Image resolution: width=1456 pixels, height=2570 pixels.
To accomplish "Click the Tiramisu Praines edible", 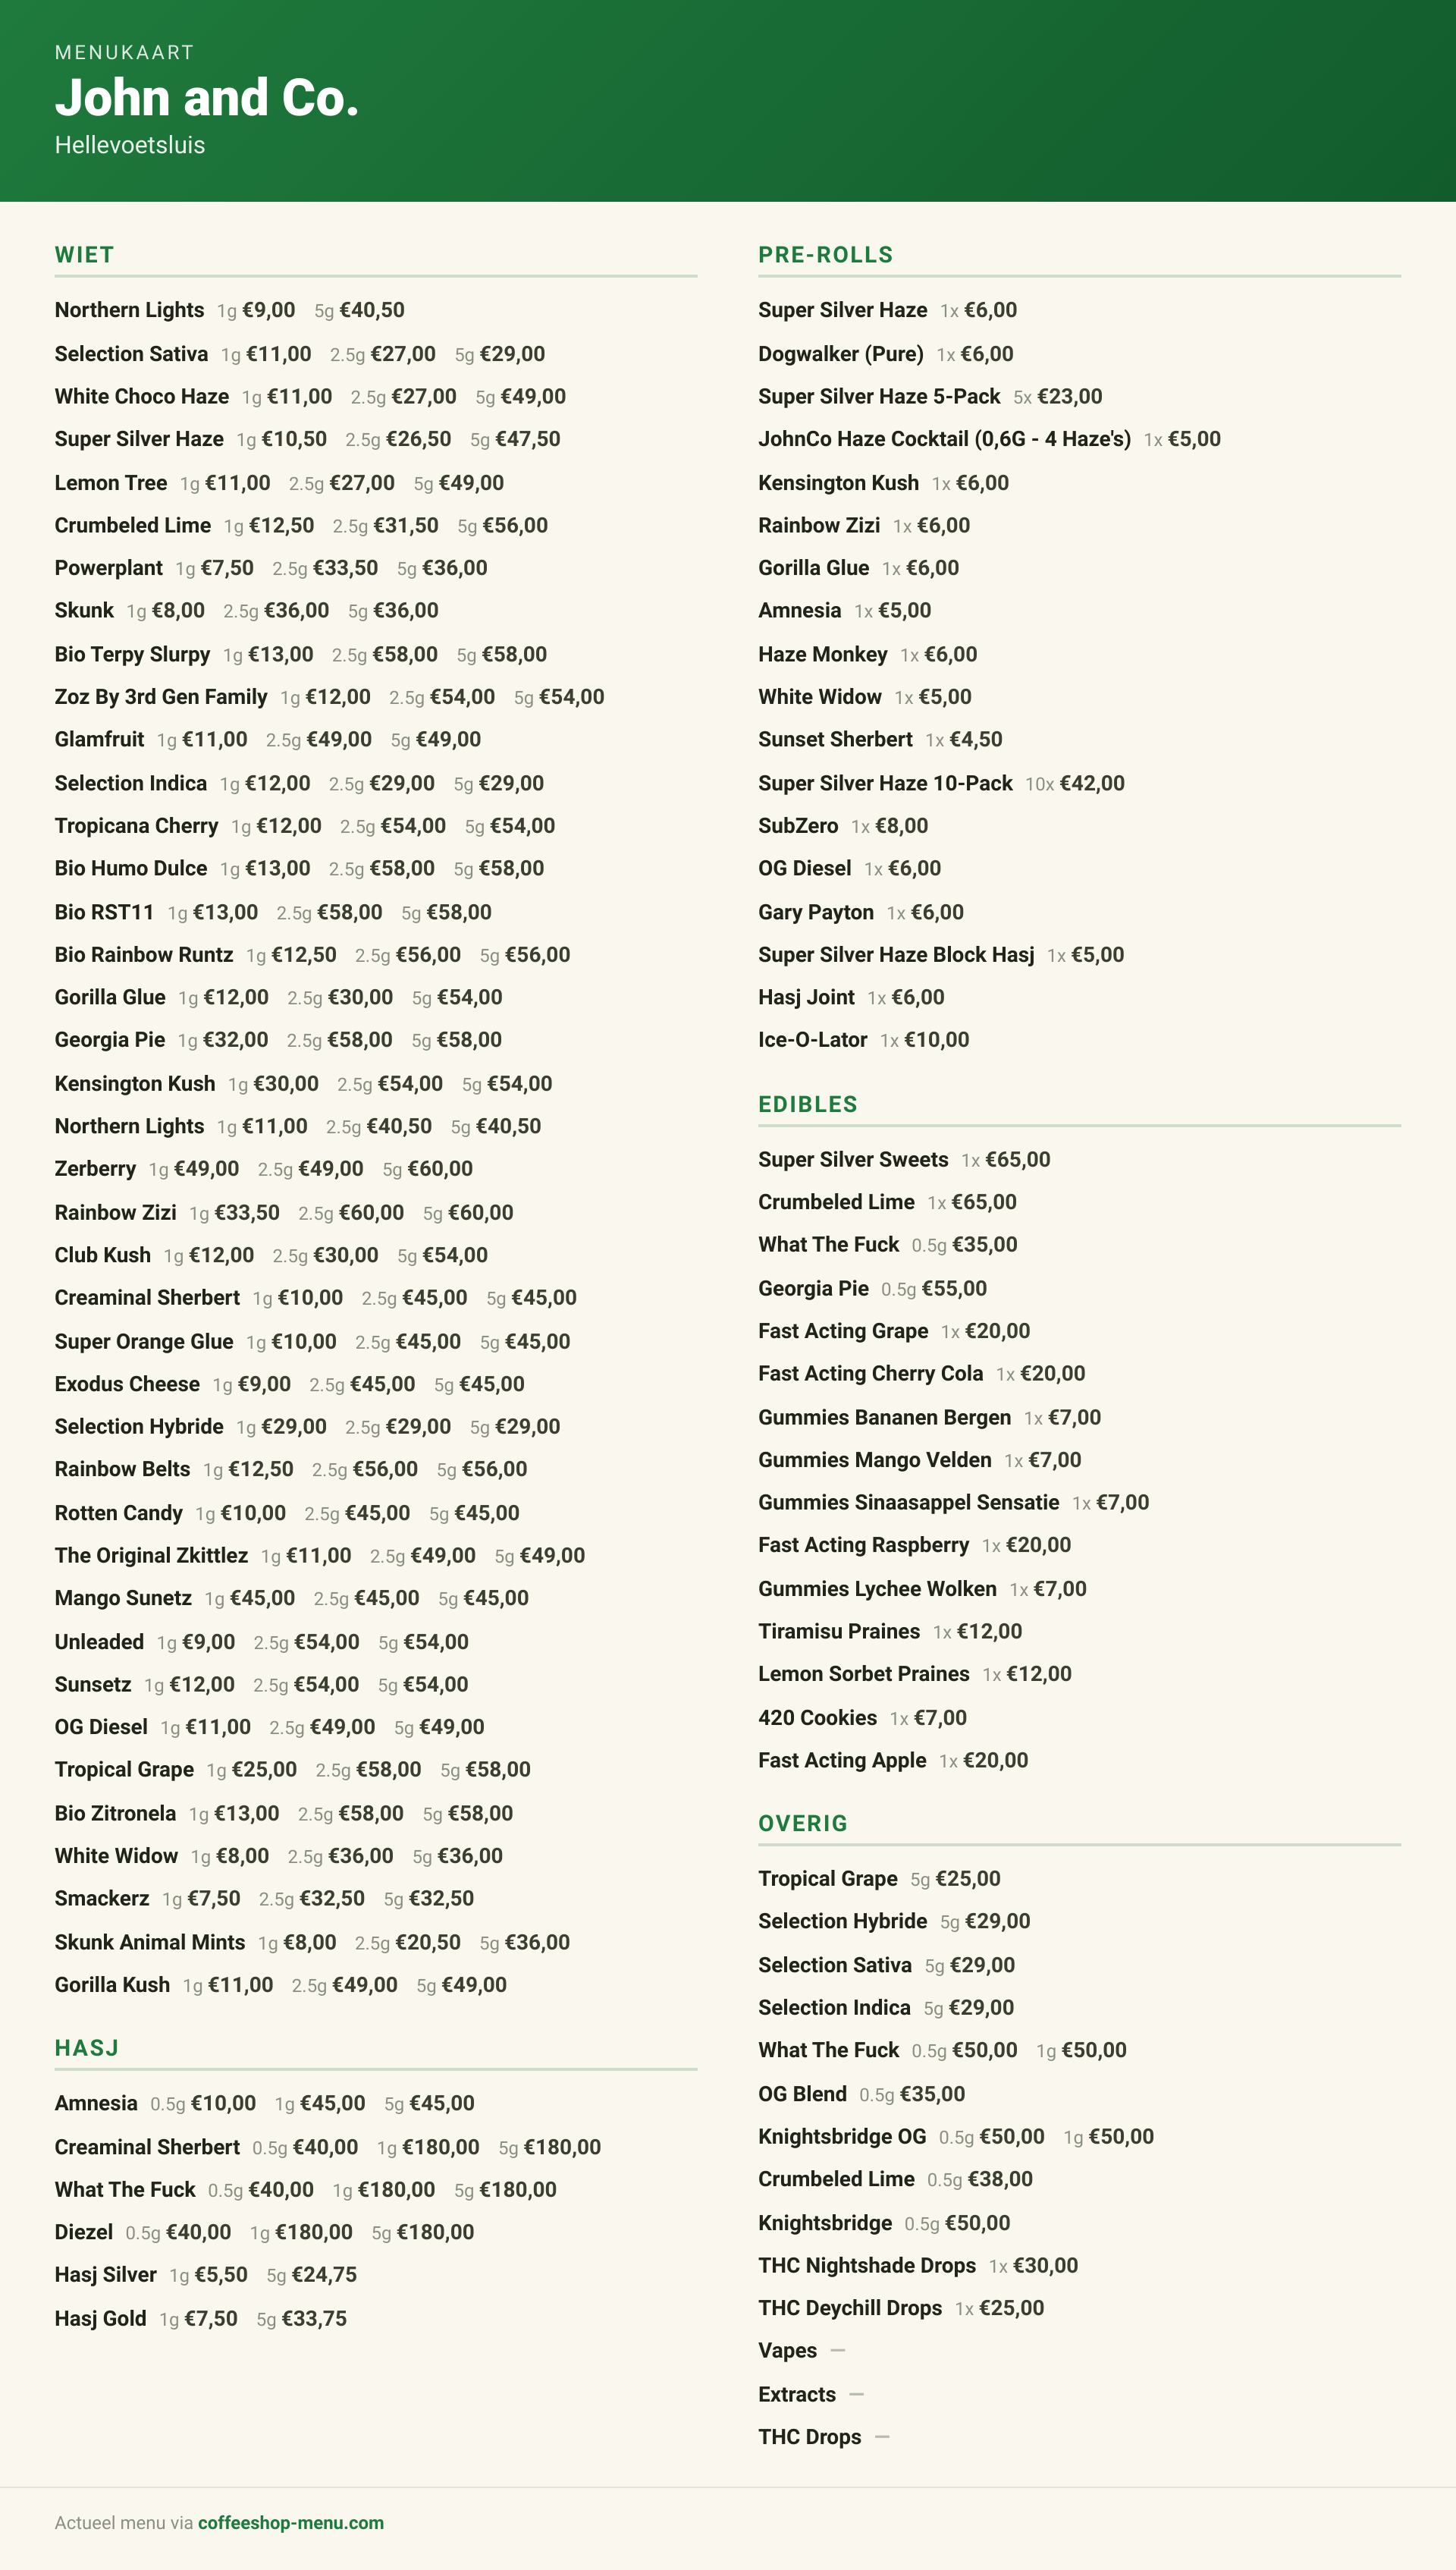I will [x=838, y=1631].
